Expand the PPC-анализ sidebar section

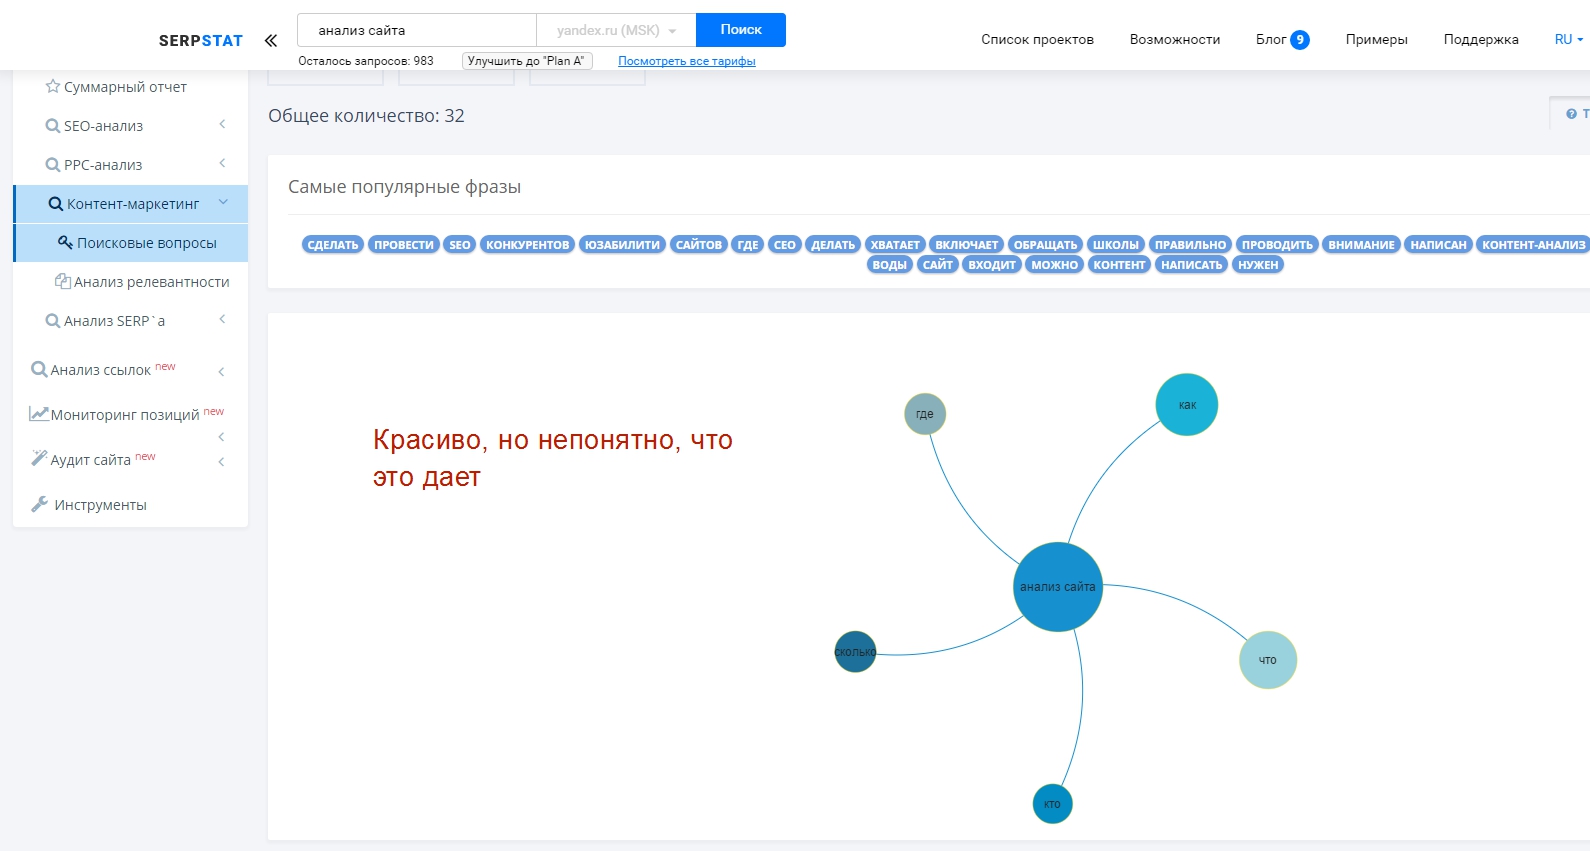pyautogui.click(x=222, y=164)
